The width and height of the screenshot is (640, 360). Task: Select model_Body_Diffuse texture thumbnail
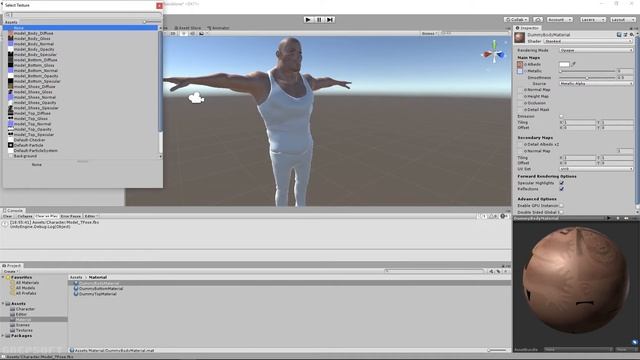tap(11, 33)
